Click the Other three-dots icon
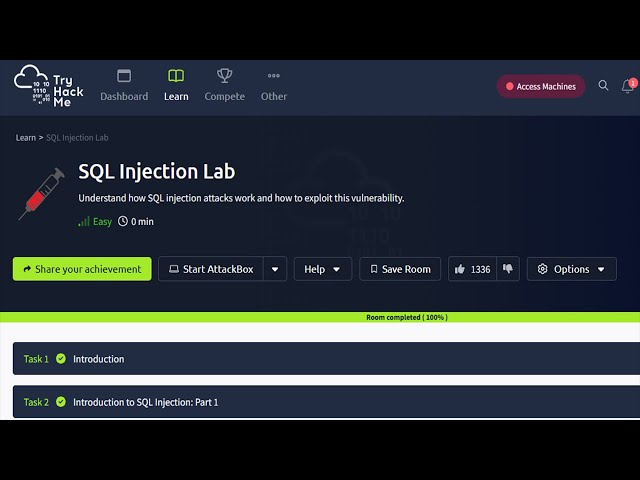The image size is (640, 480). coord(273,76)
